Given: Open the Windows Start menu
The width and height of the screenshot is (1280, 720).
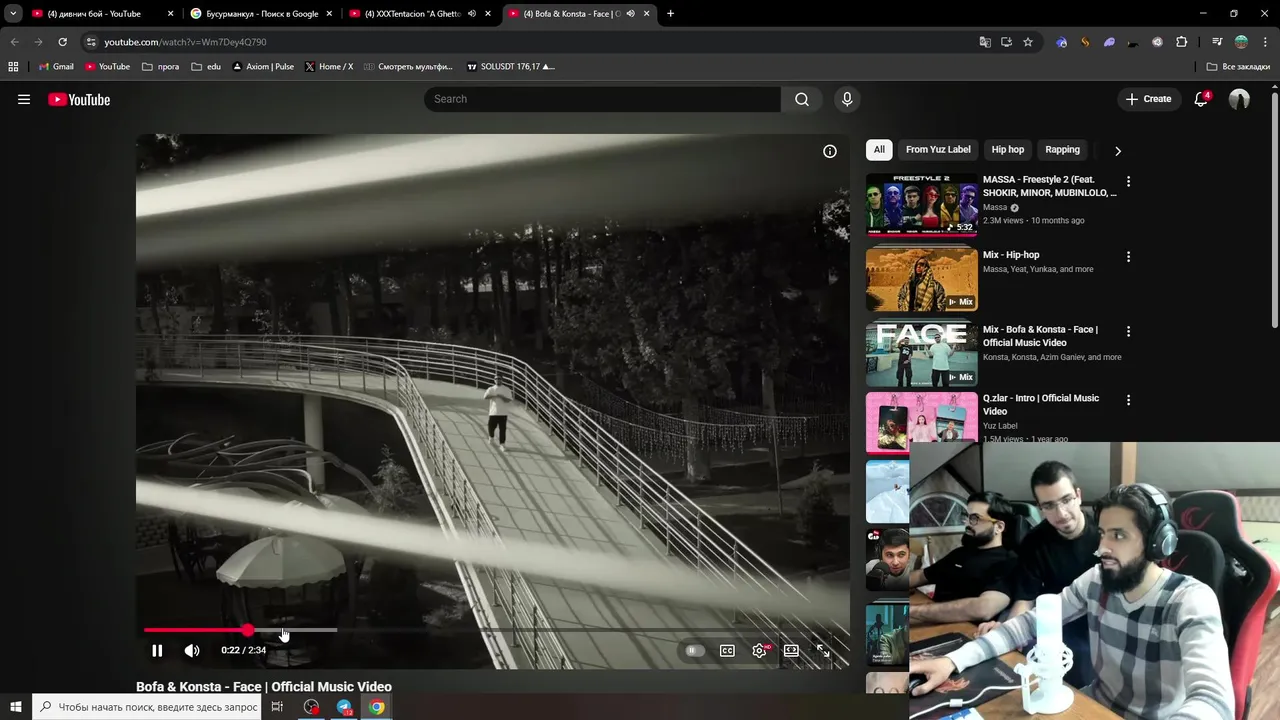Looking at the screenshot, I should 15,707.
